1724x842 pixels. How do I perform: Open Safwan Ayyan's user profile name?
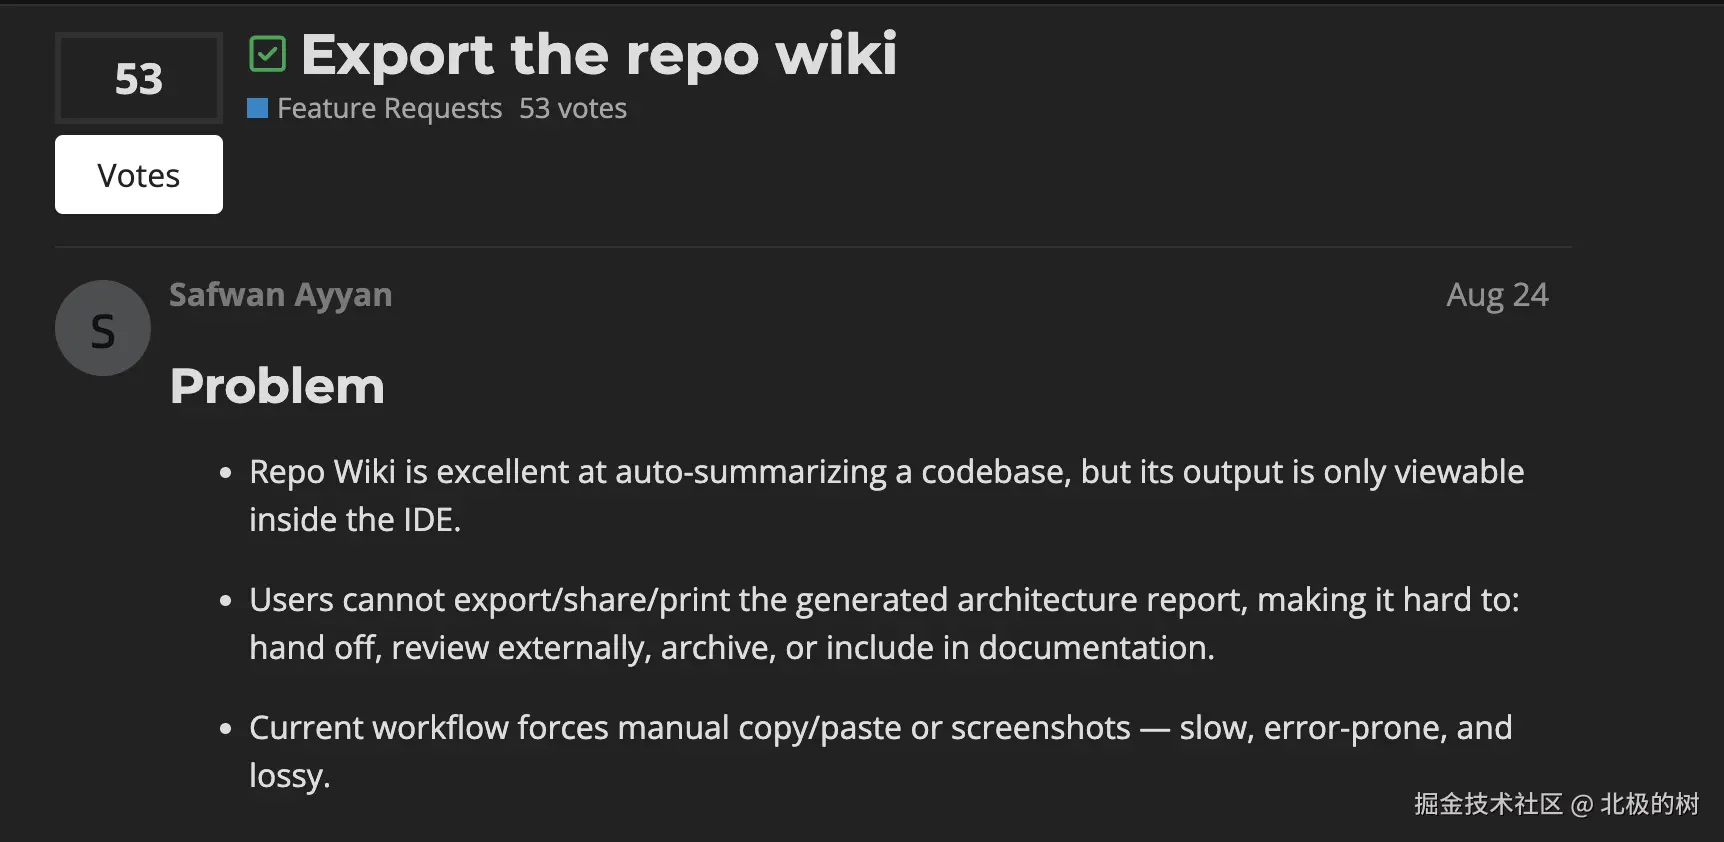click(280, 295)
